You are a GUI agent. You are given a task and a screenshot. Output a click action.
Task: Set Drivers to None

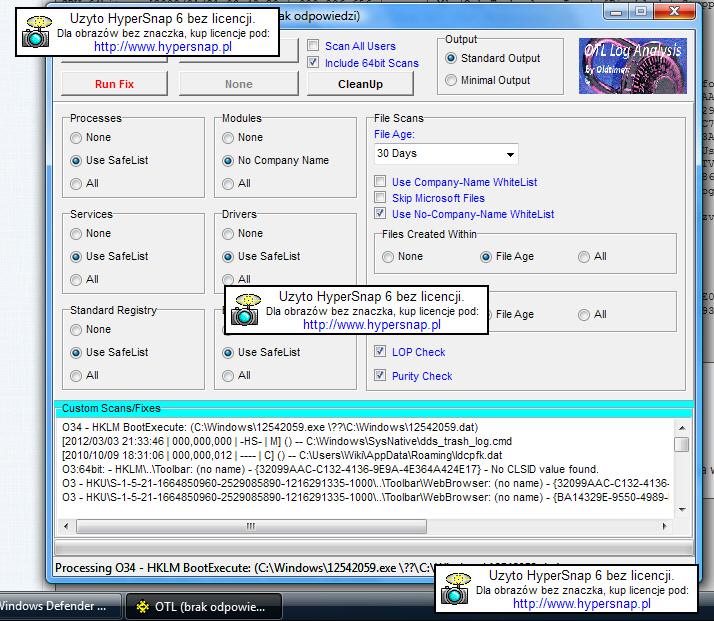point(228,234)
